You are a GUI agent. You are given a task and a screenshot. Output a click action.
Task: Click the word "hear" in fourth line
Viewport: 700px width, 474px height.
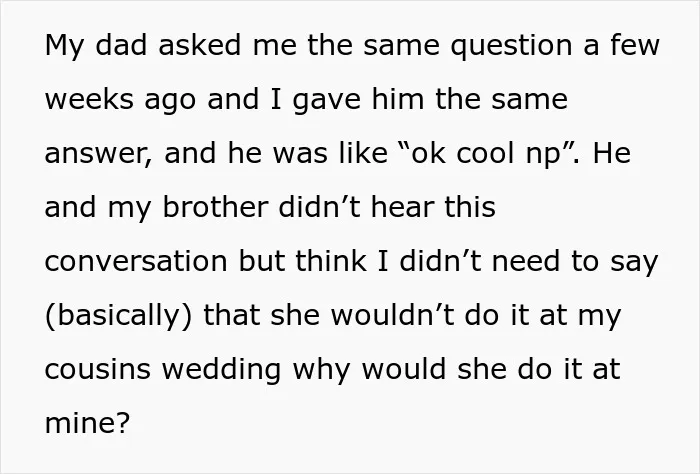click(x=402, y=207)
